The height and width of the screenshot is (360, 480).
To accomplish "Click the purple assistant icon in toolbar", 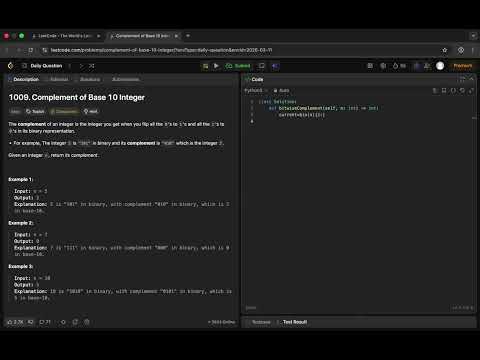I will 275,66.
